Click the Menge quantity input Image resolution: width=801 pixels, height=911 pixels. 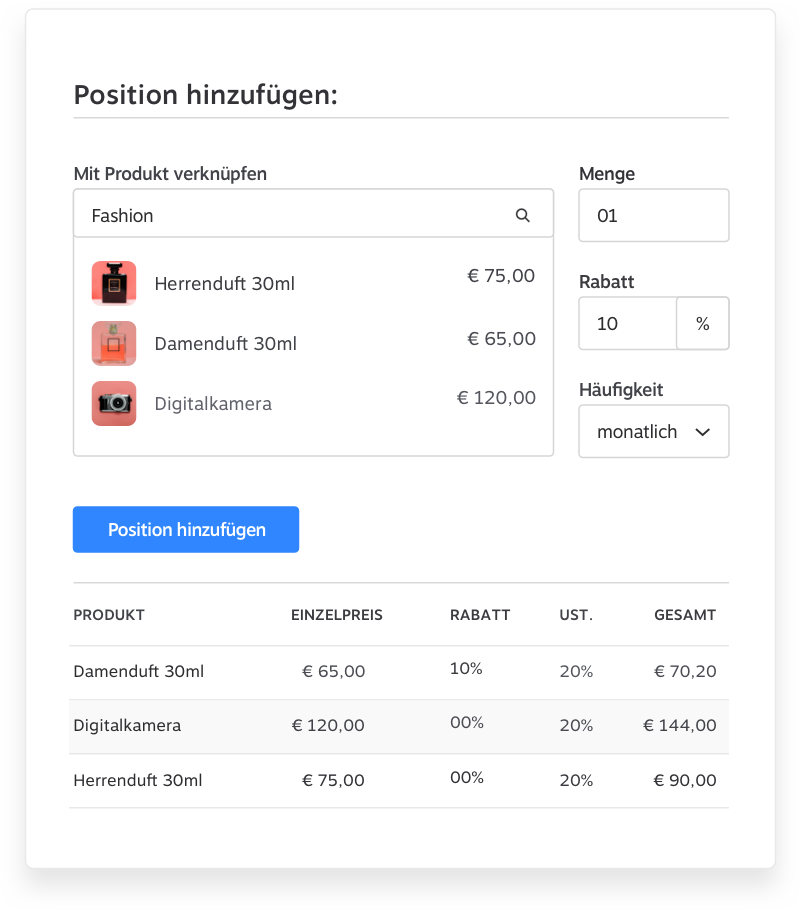click(x=653, y=215)
